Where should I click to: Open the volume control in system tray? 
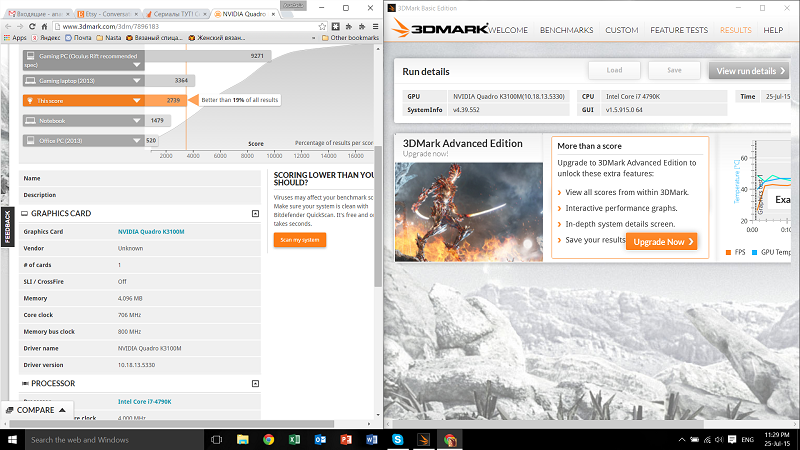pos(719,439)
